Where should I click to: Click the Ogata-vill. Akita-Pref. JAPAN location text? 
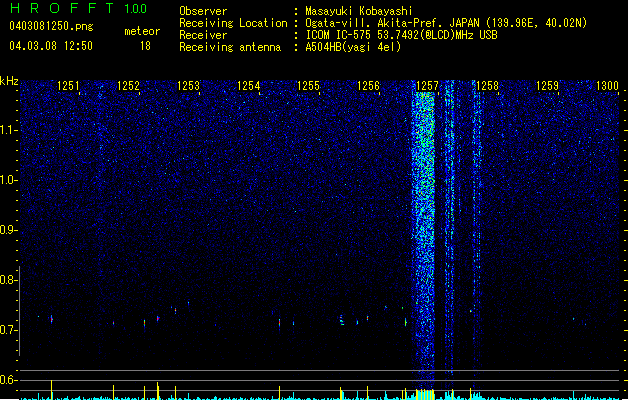(446, 23)
